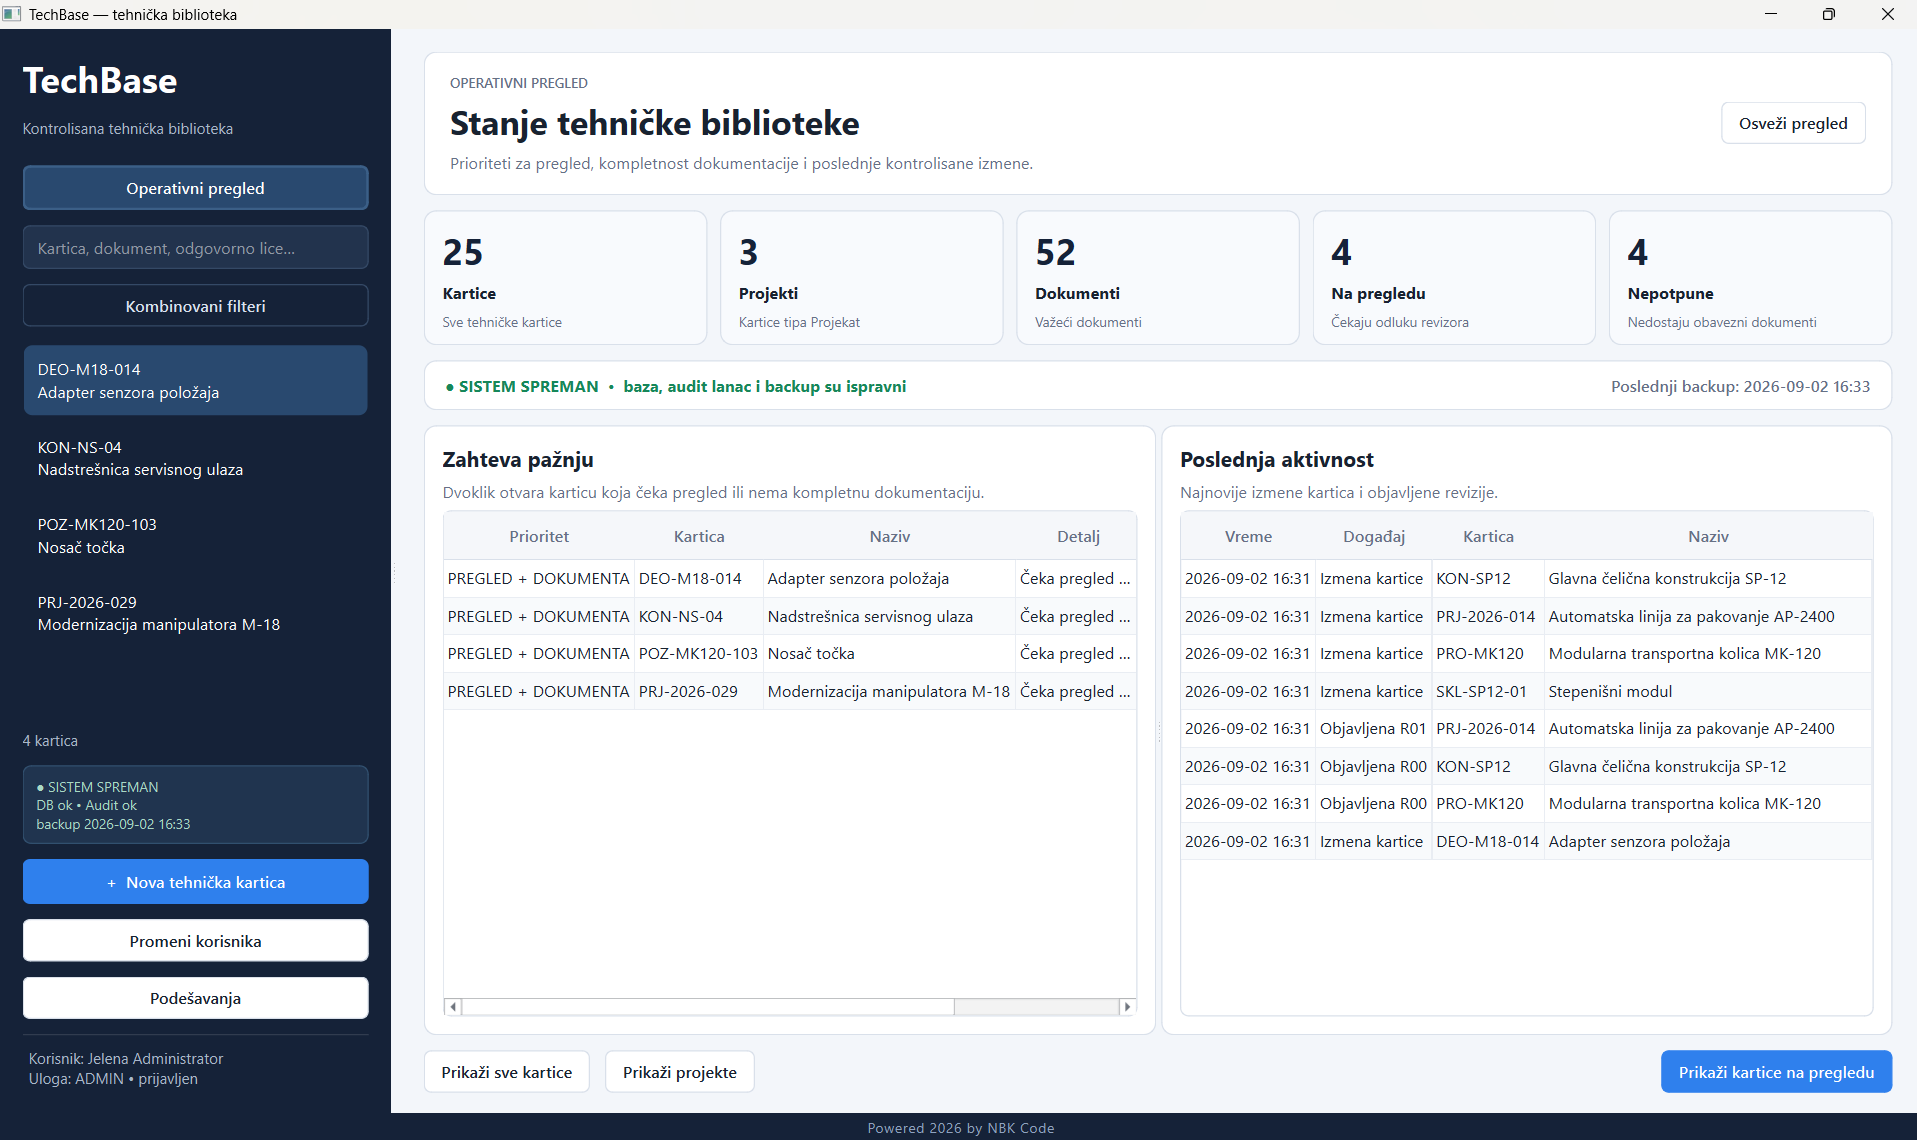Focus the card search input field

point(196,248)
